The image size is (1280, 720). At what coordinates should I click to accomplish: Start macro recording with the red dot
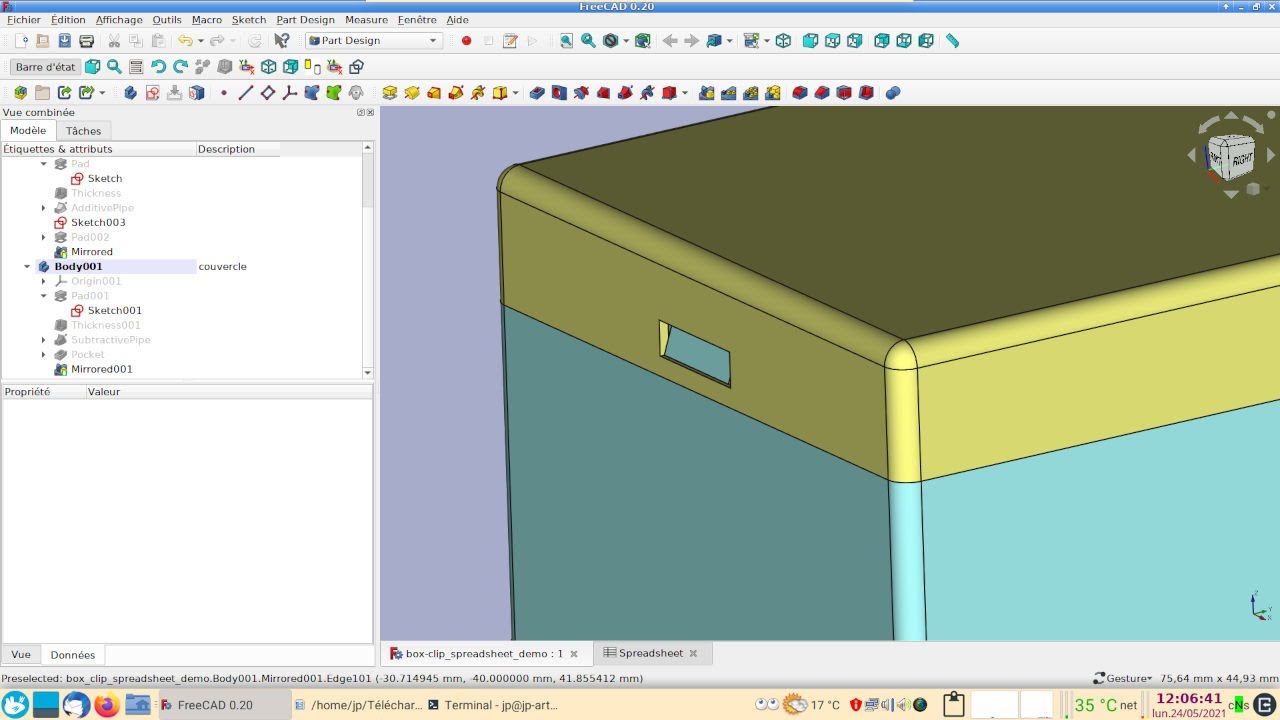pyautogui.click(x=466, y=41)
